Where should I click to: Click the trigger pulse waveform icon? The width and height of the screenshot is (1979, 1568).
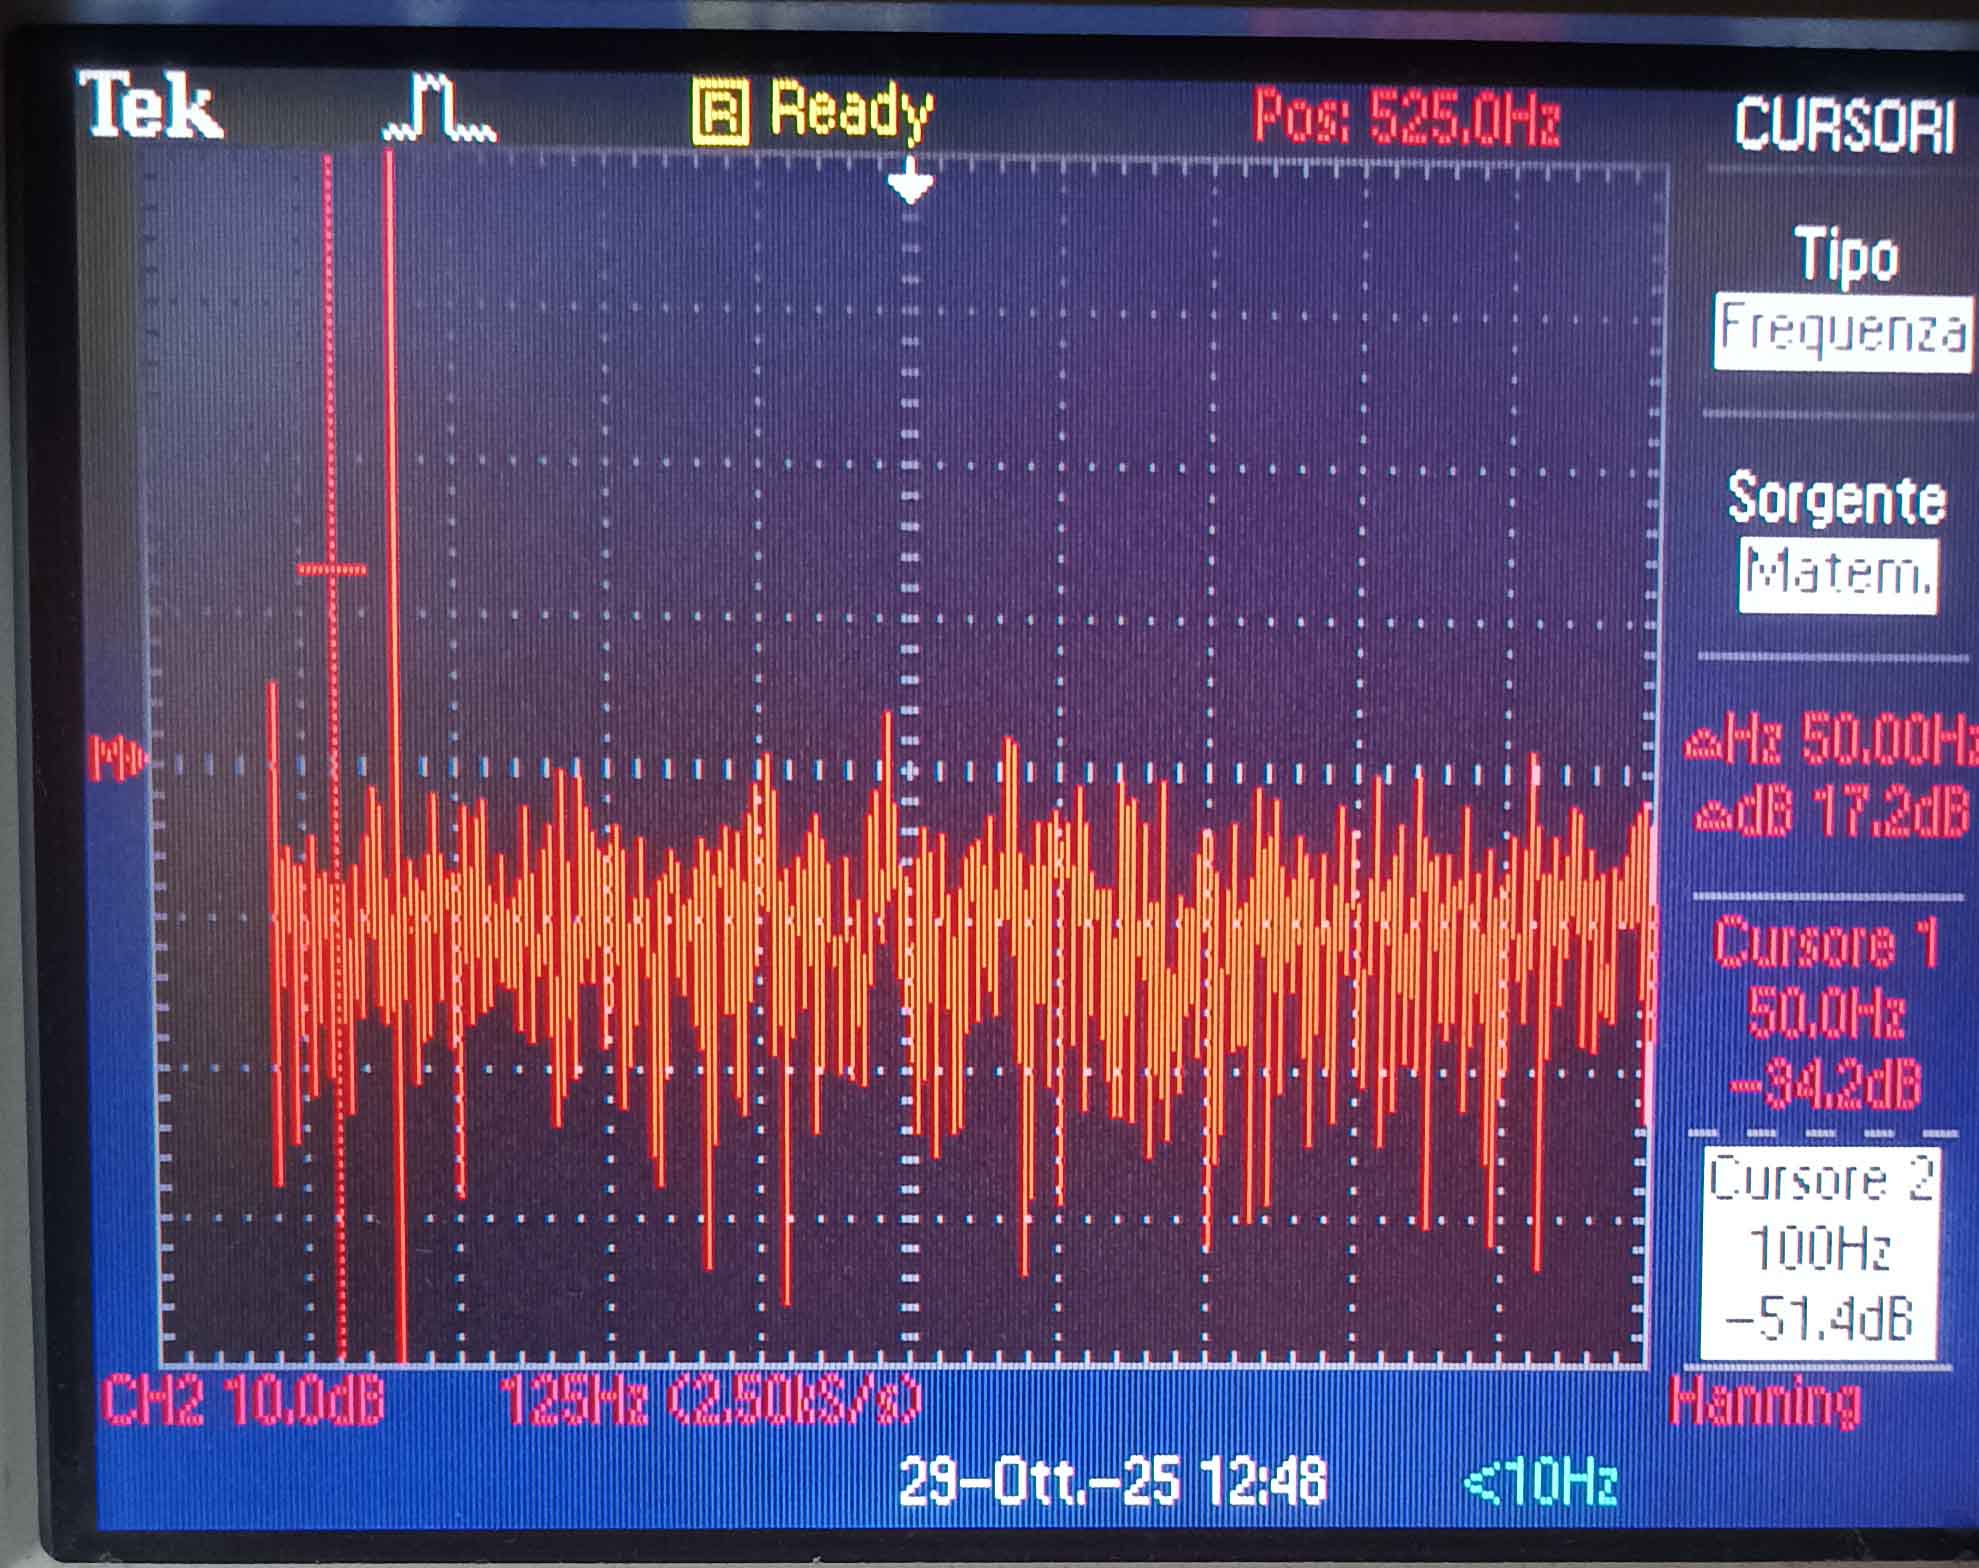[440, 108]
